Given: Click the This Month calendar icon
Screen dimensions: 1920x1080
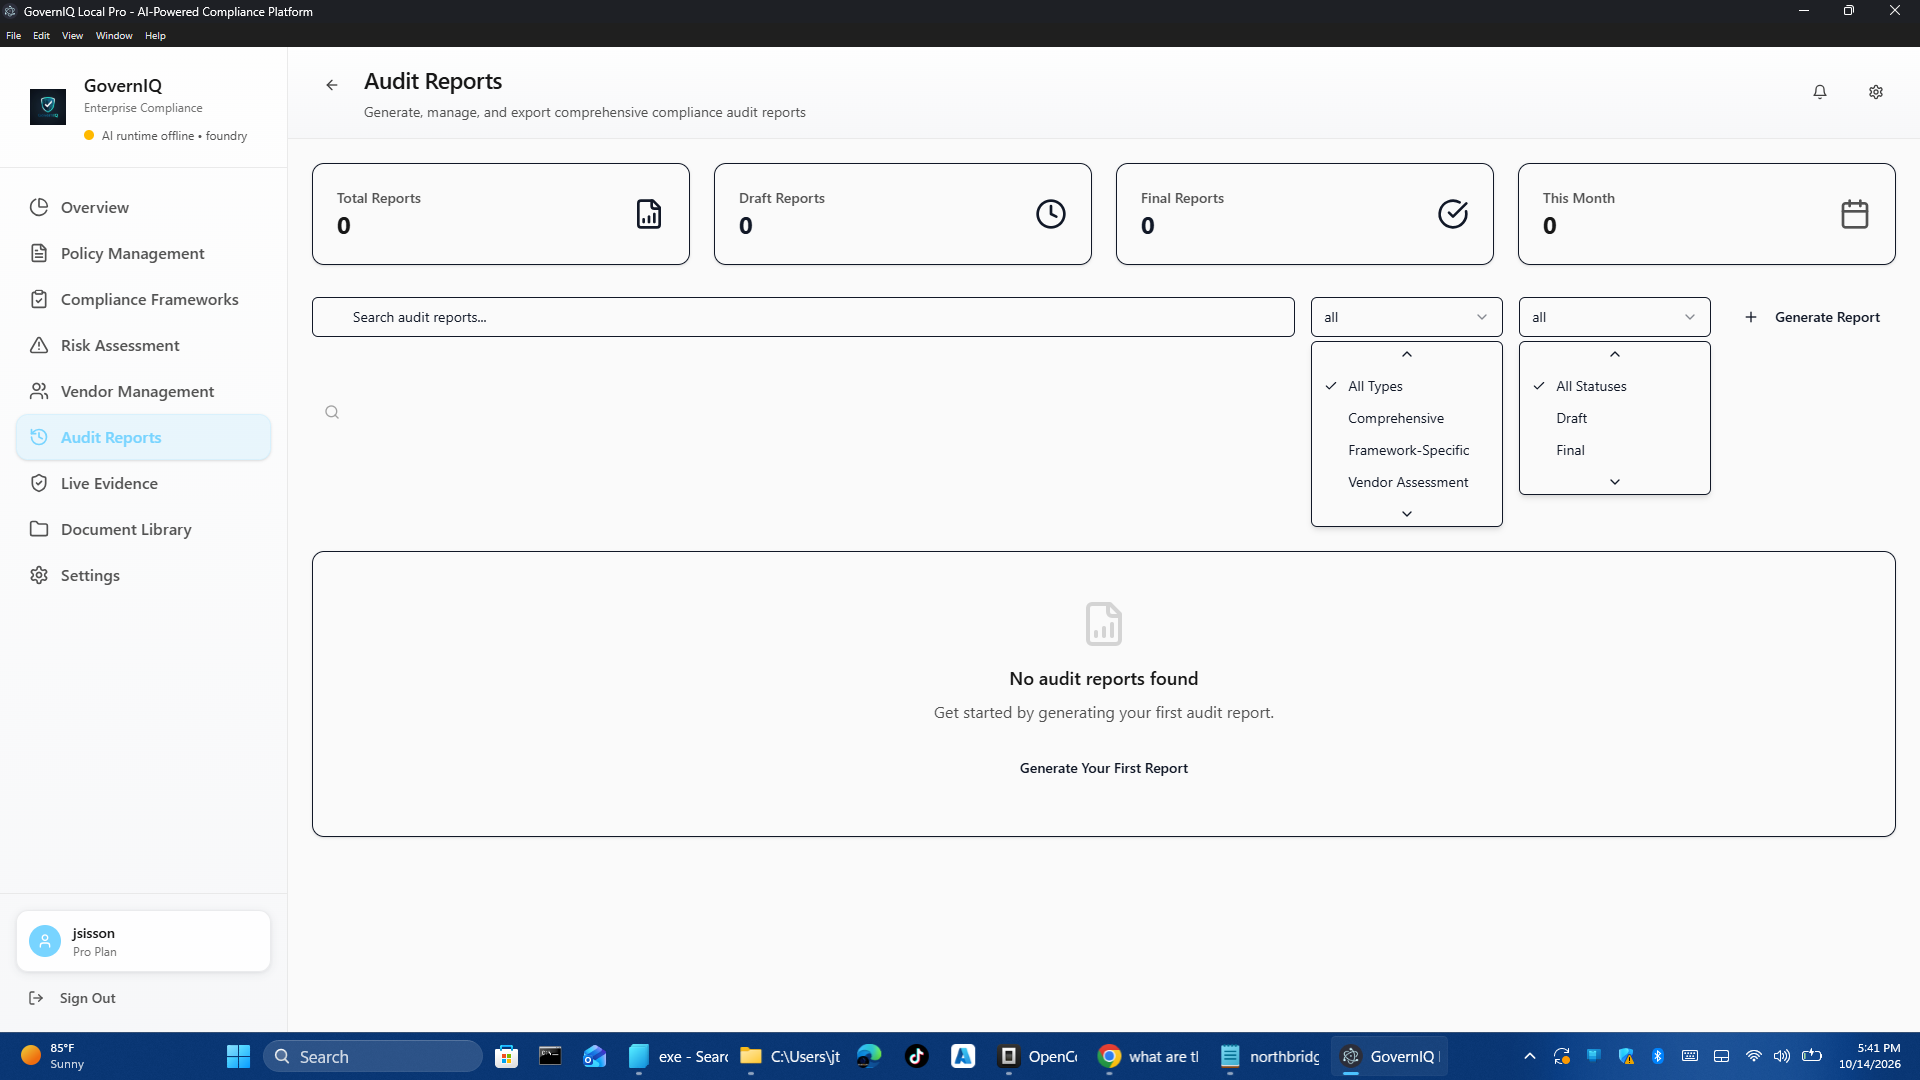Looking at the screenshot, I should 1855,214.
